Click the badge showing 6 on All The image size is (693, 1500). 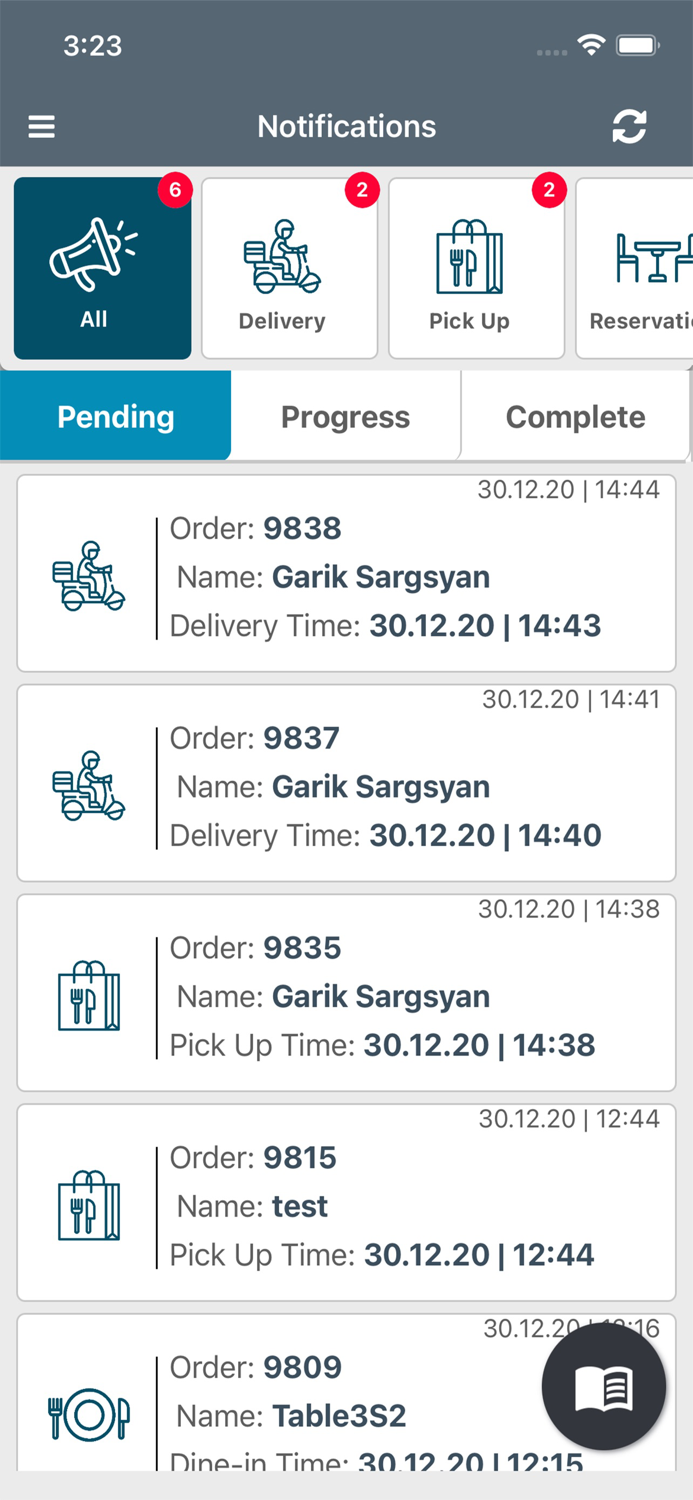click(x=176, y=190)
